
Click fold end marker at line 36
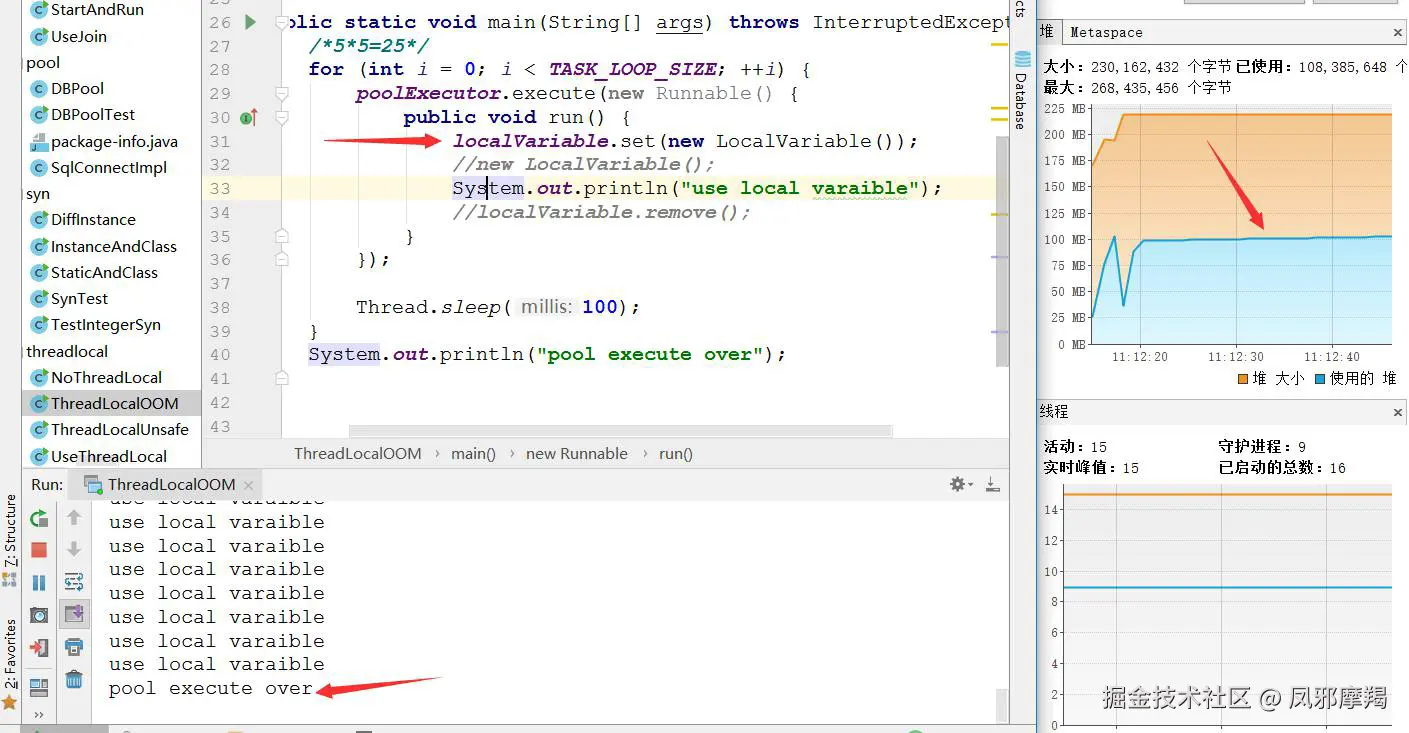click(281, 260)
